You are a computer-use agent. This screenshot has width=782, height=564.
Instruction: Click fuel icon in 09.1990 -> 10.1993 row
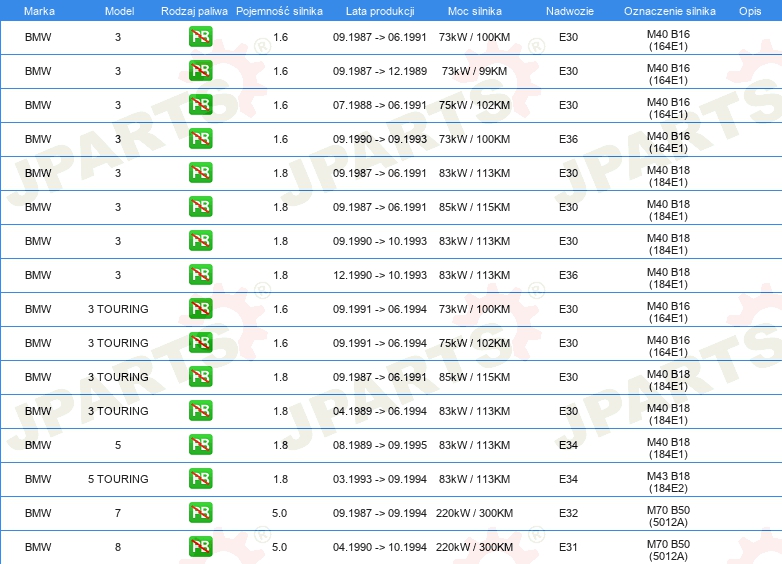point(200,241)
